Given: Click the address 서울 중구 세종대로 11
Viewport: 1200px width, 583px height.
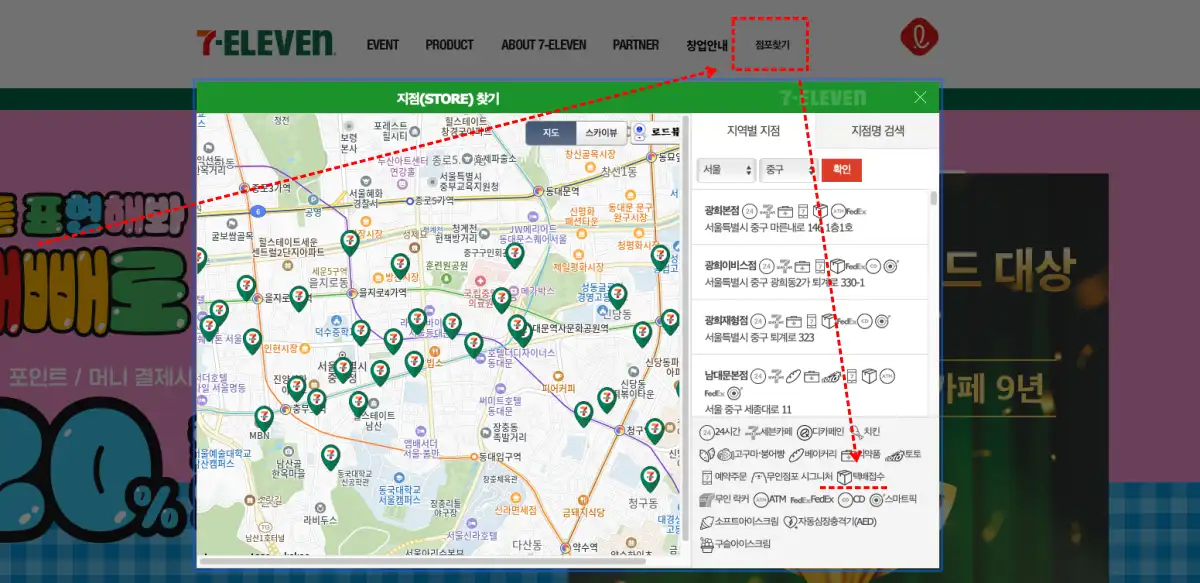Looking at the screenshot, I should (747, 410).
